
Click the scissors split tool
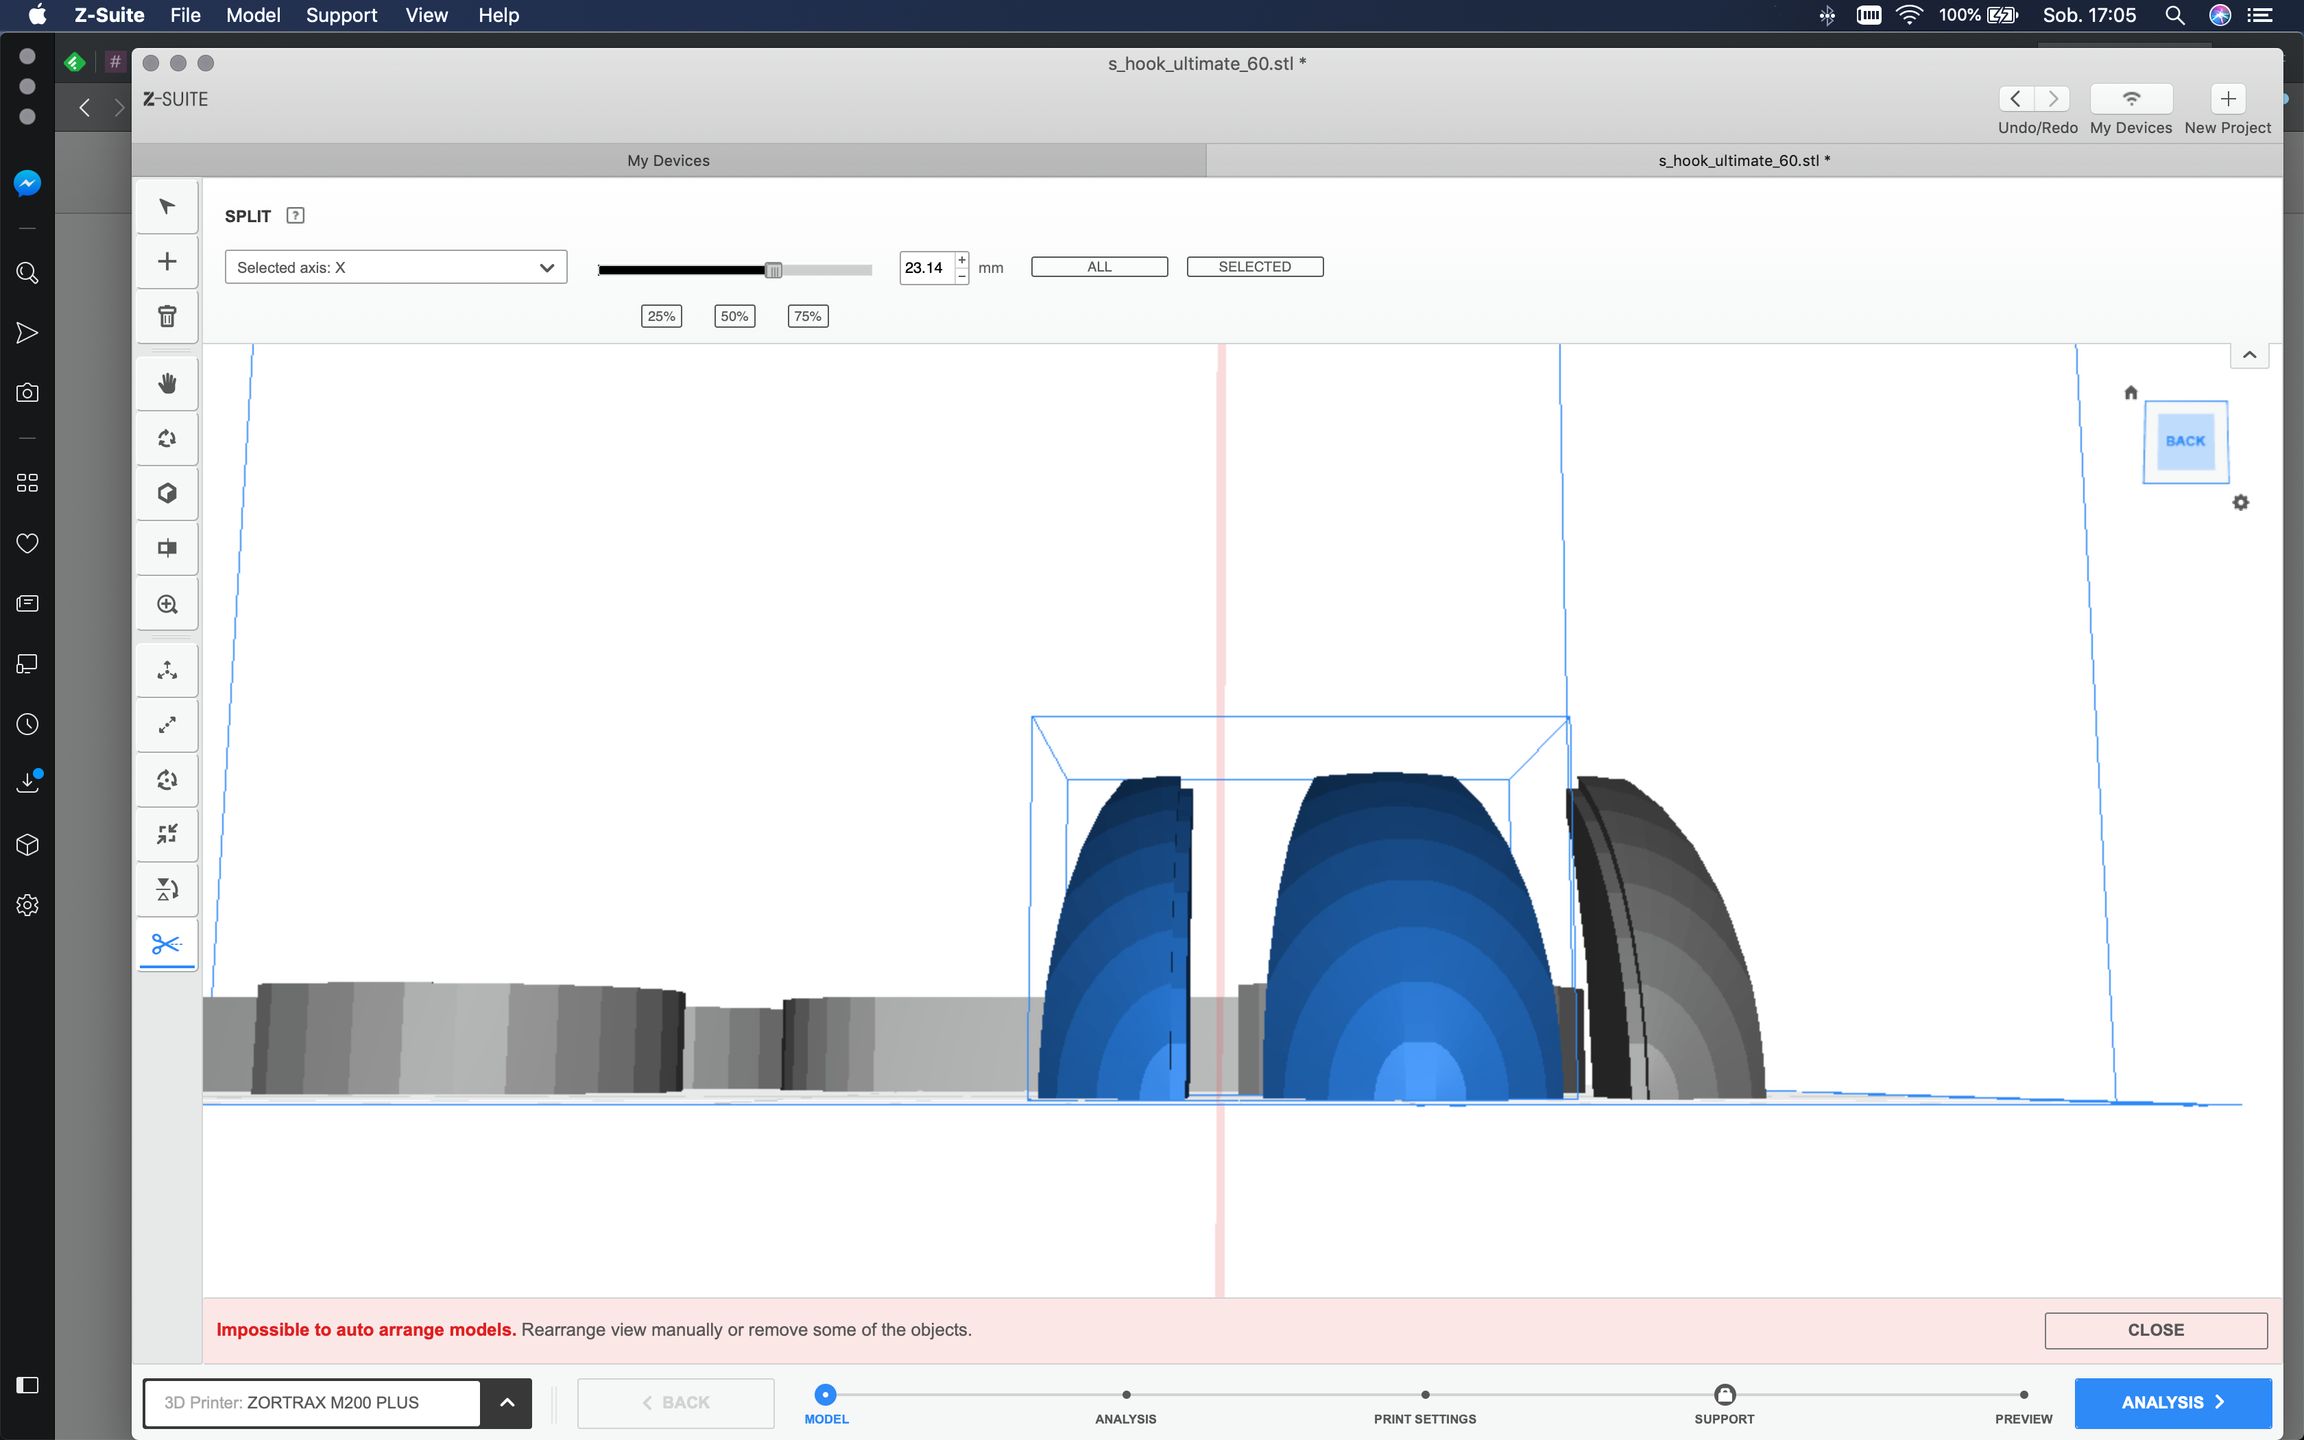pos(167,944)
